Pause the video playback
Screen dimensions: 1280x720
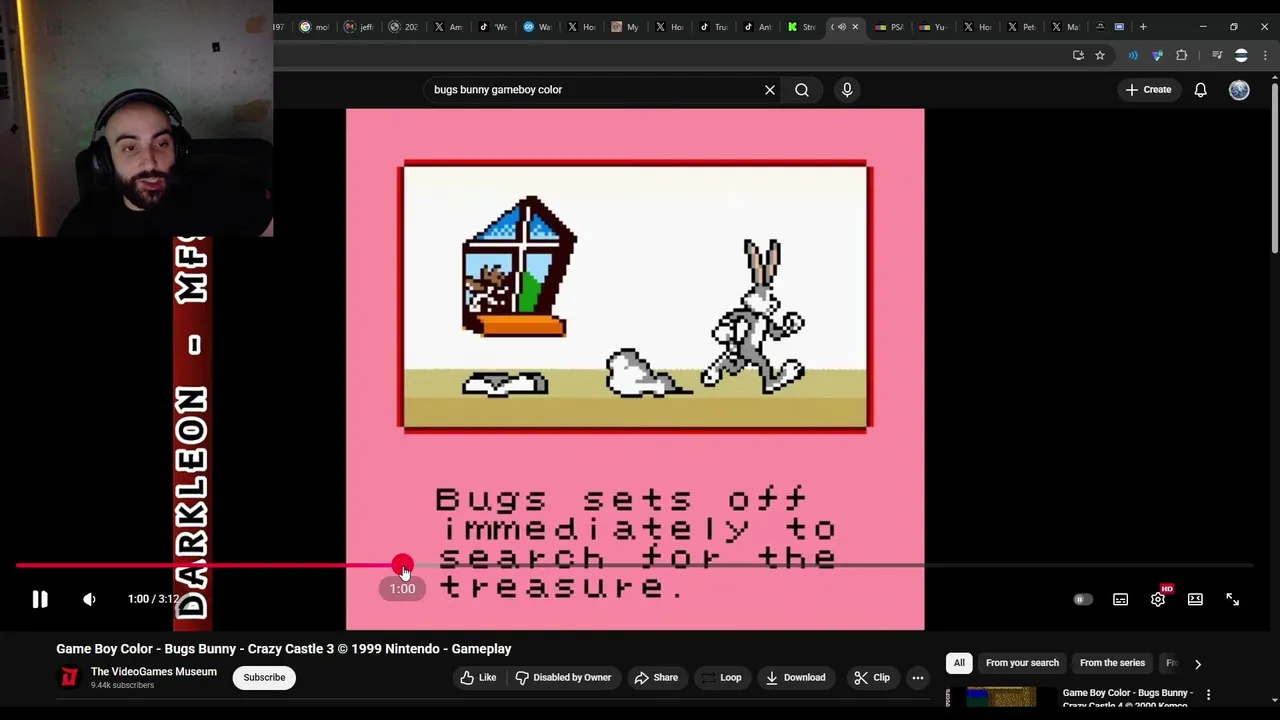point(39,599)
